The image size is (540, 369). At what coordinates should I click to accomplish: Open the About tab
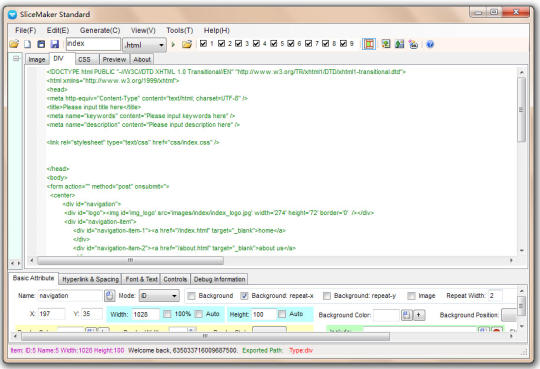click(142, 60)
